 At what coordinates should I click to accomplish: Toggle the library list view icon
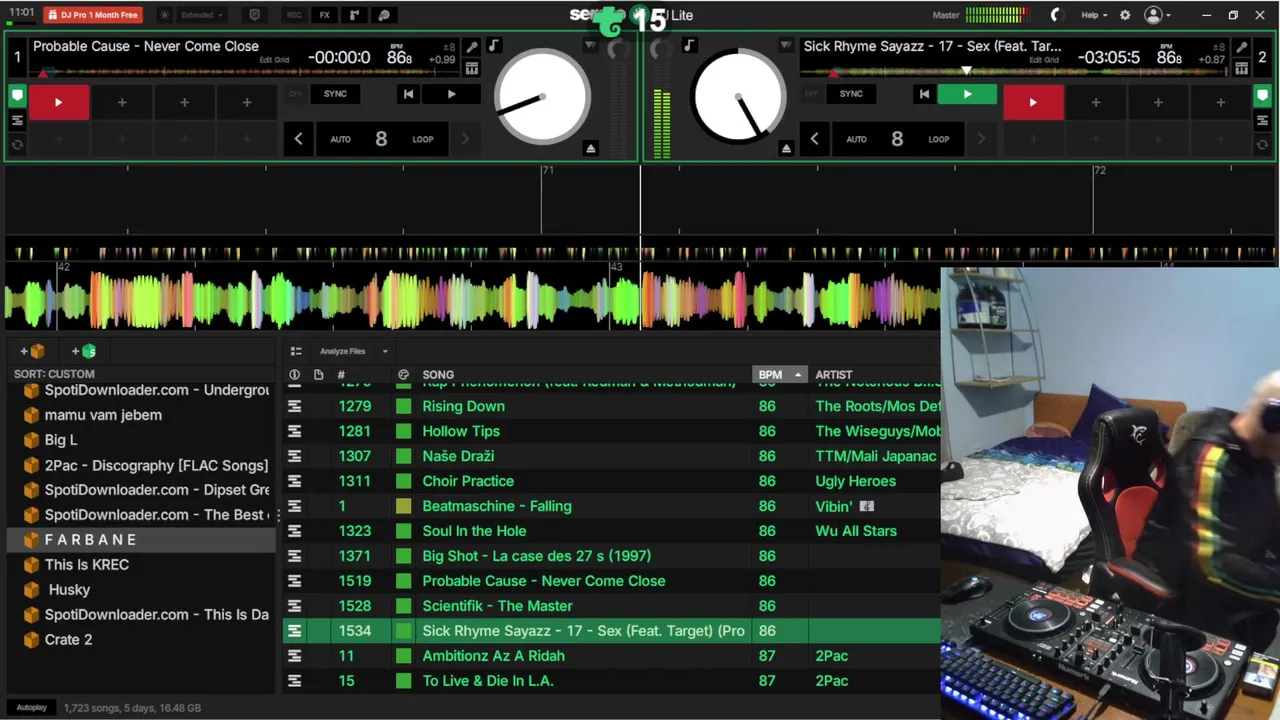tap(296, 351)
